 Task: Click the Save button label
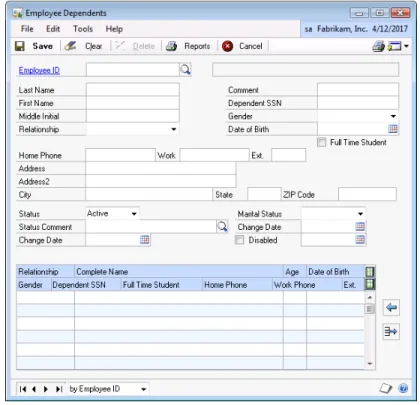[43, 46]
